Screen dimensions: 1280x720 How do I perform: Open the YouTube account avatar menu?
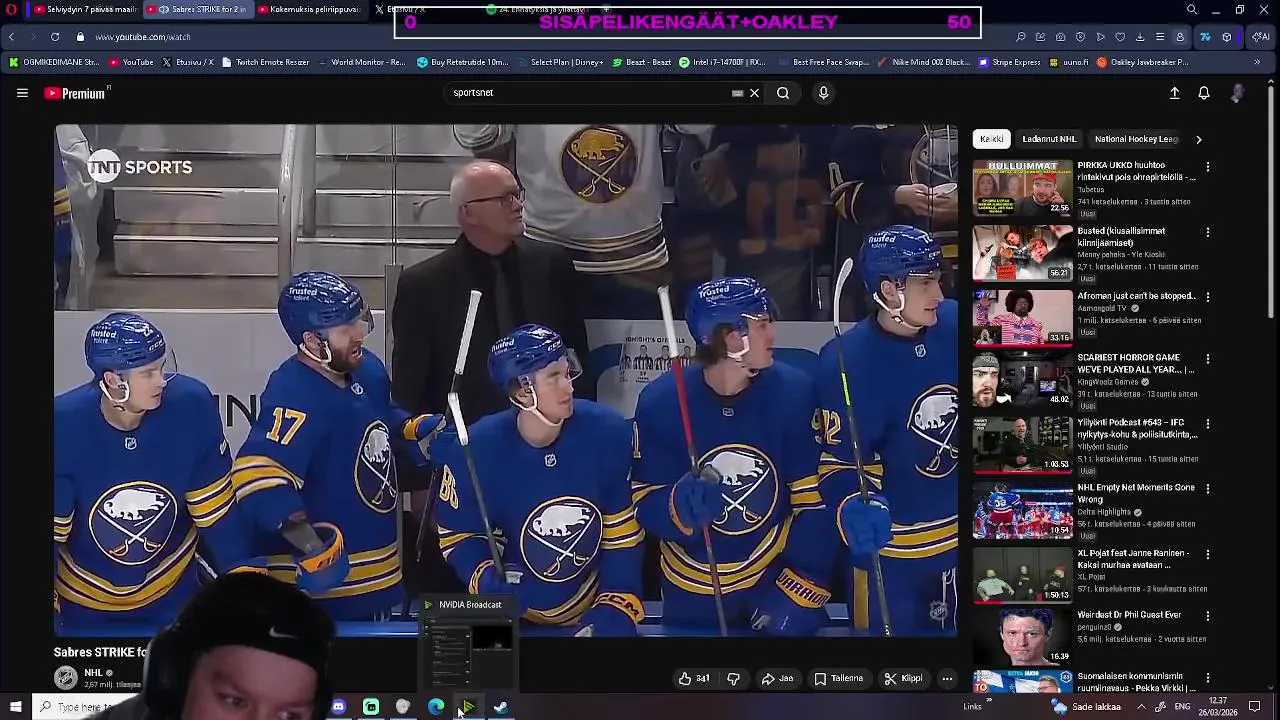pyautogui.click(x=1238, y=93)
